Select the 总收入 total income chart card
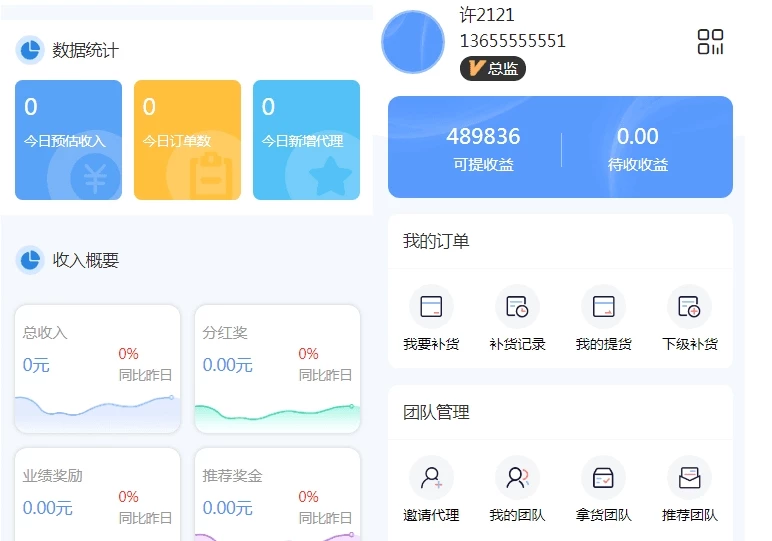 click(x=97, y=368)
